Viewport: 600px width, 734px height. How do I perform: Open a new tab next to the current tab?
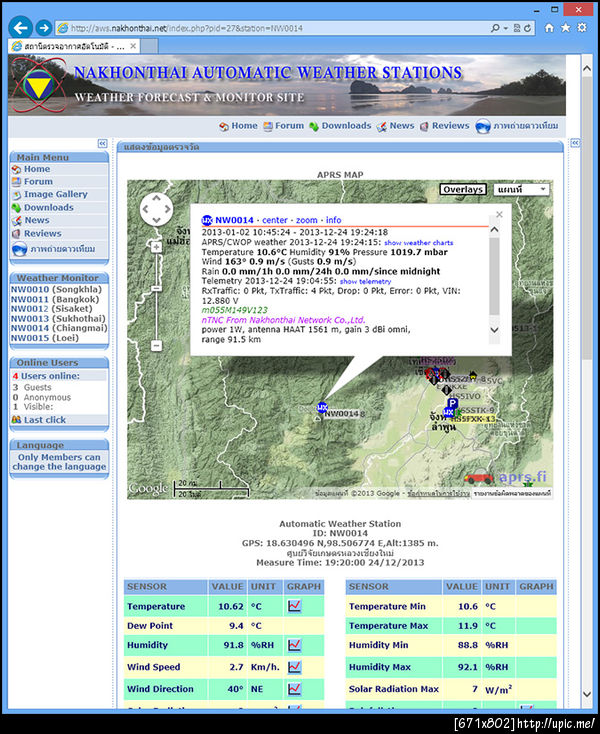pyautogui.click(x=149, y=46)
